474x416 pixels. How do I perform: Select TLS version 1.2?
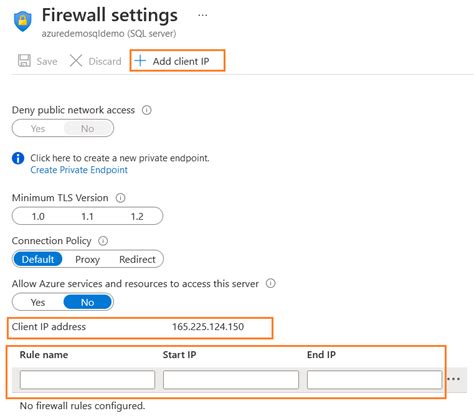click(x=137, y=217)
